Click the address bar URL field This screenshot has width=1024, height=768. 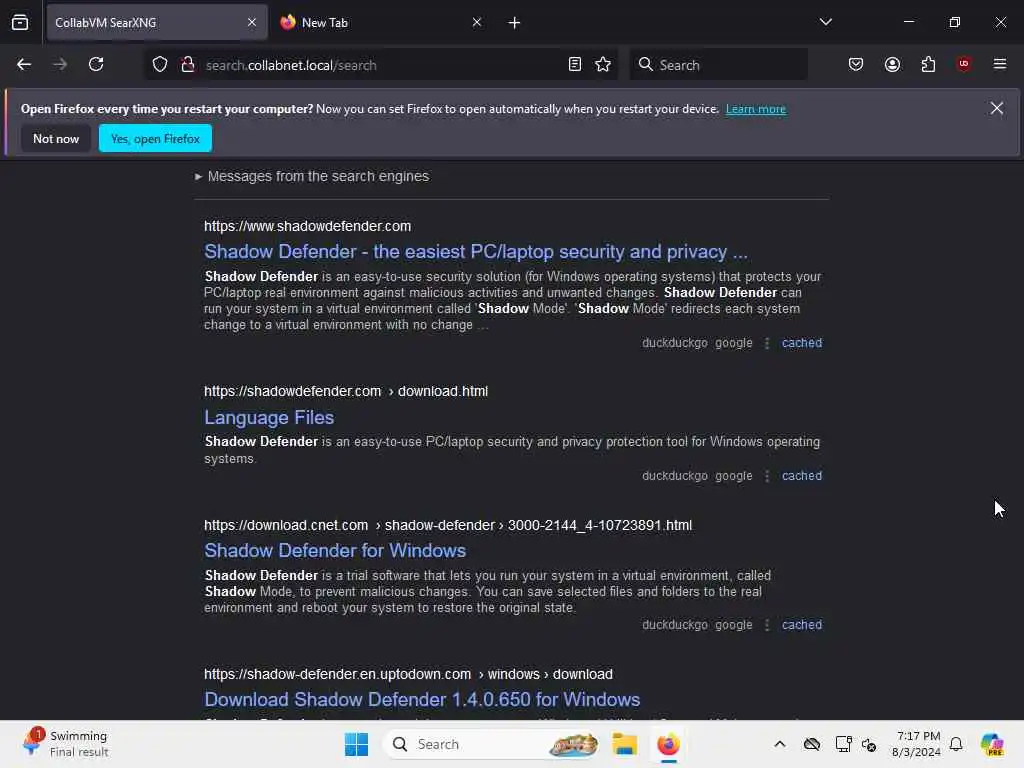point(382,65)
